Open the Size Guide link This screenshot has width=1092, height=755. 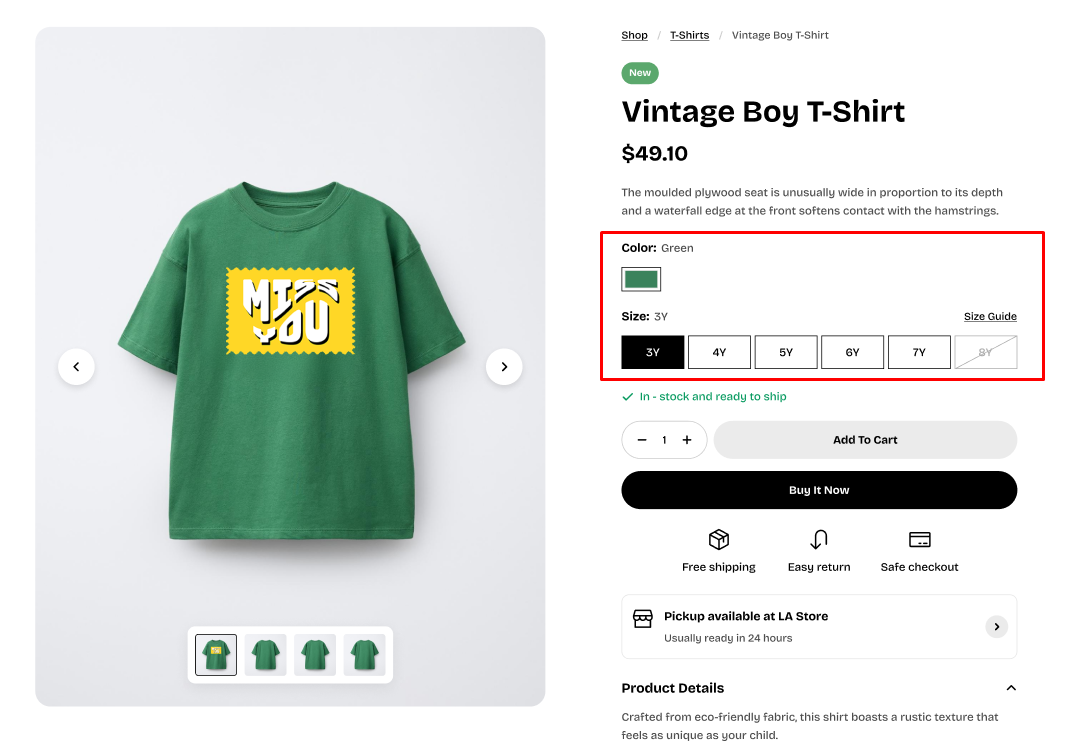coord(990,316)
